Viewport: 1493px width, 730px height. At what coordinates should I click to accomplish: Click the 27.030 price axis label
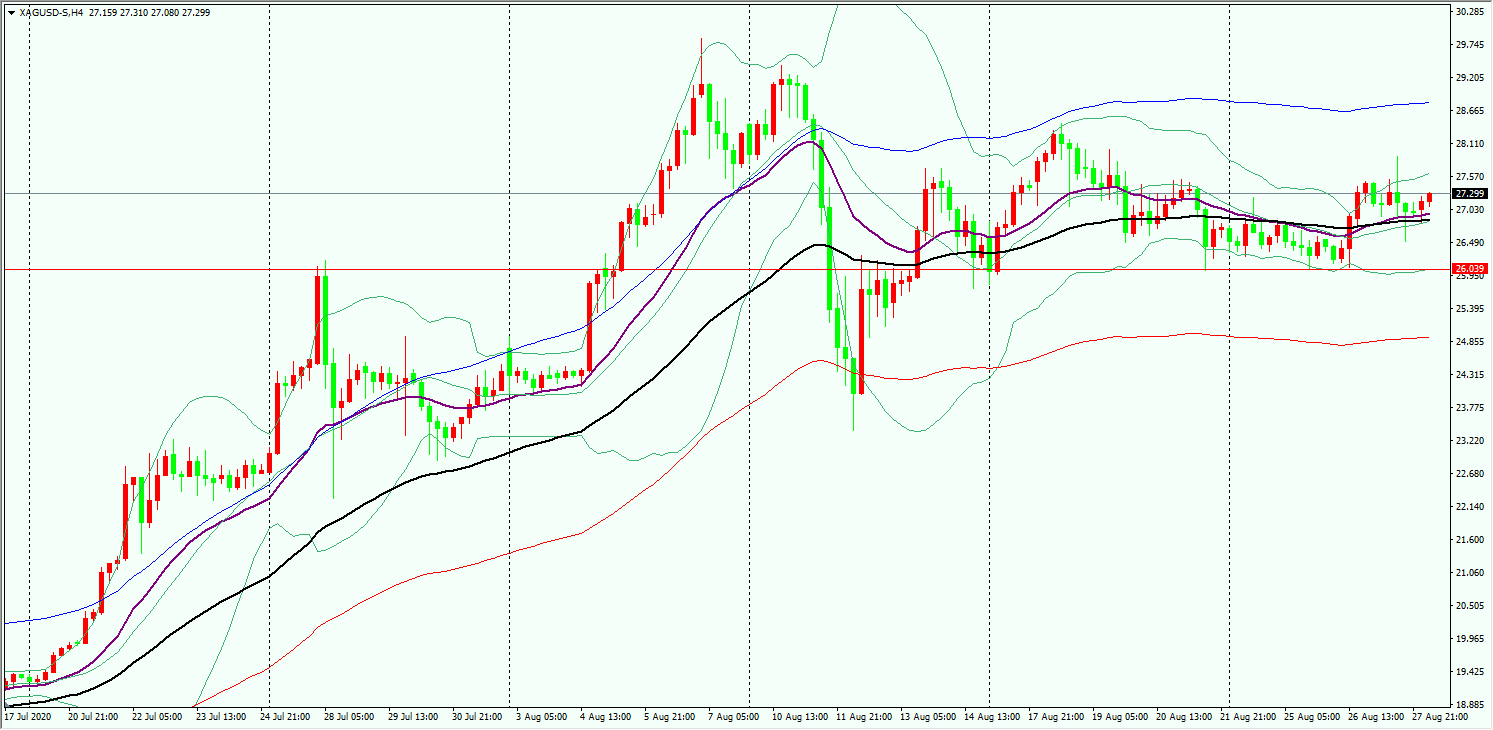coord(1469,210)
